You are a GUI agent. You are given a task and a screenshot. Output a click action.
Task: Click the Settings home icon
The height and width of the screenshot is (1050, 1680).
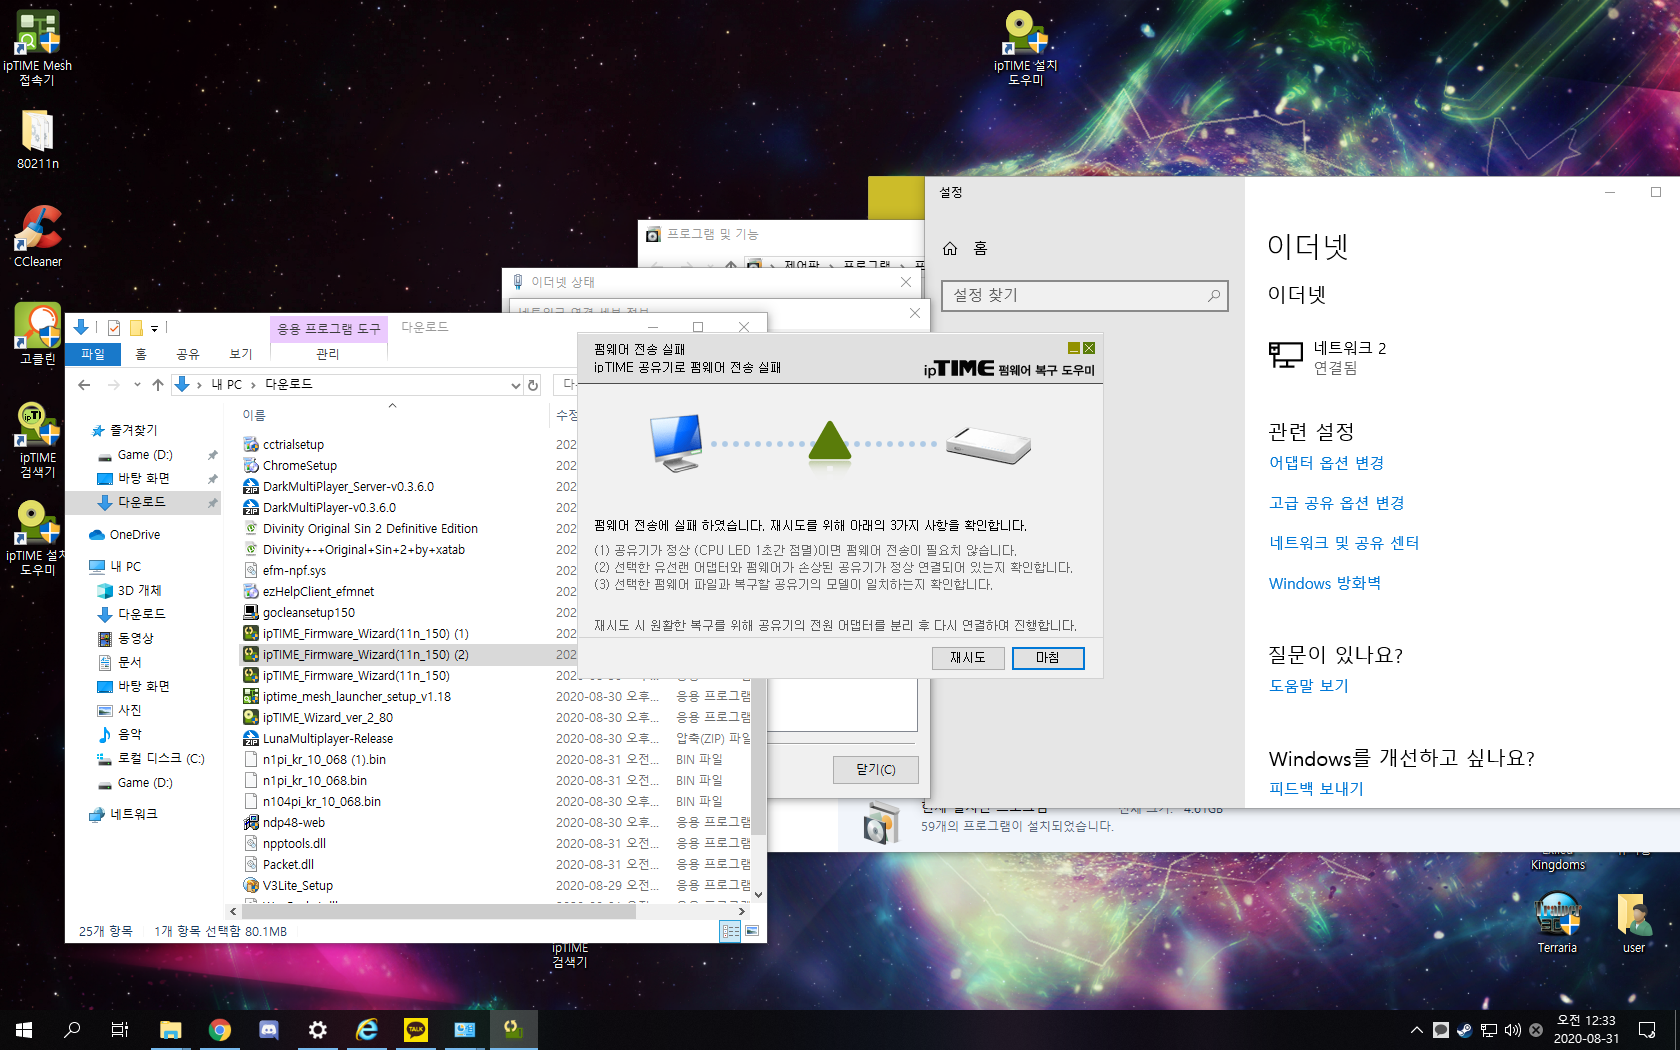[950, 248]
